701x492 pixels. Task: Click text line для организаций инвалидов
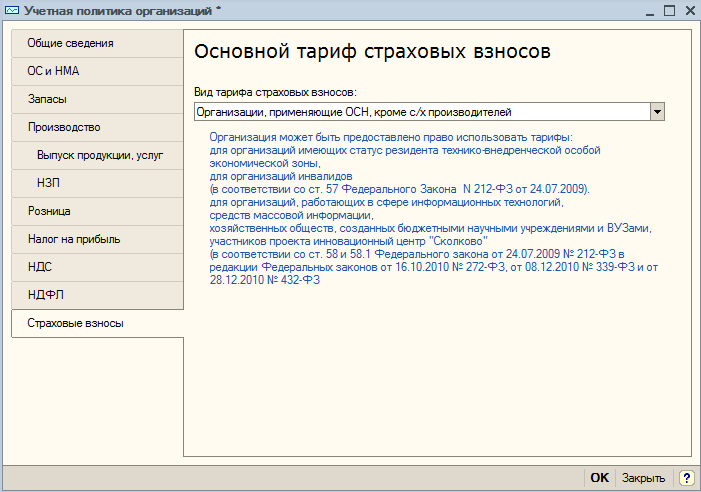click(281, 176)
